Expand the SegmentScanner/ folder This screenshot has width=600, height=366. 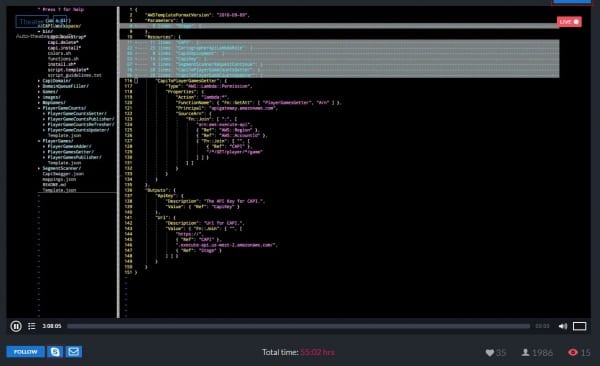point(61,168)
